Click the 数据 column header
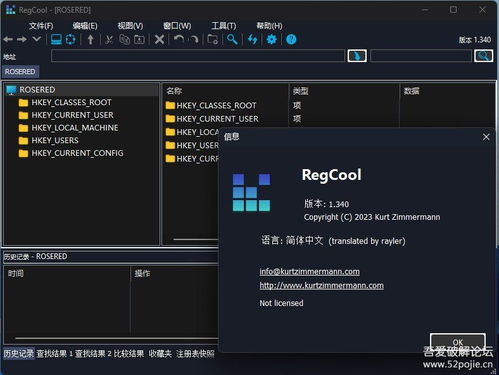 [411, 91]
